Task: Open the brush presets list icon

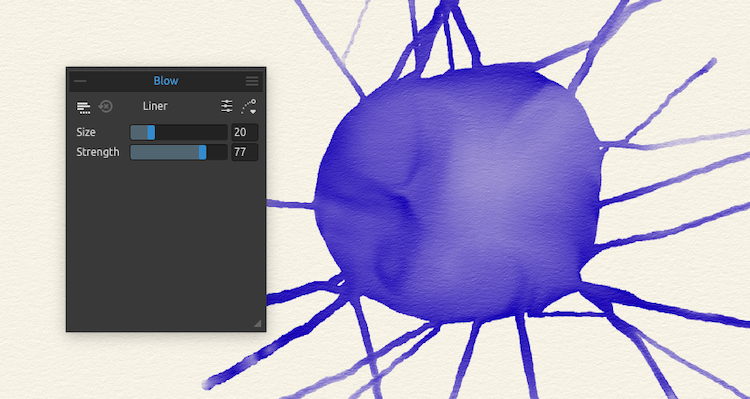Action: [x=84, y=107]
